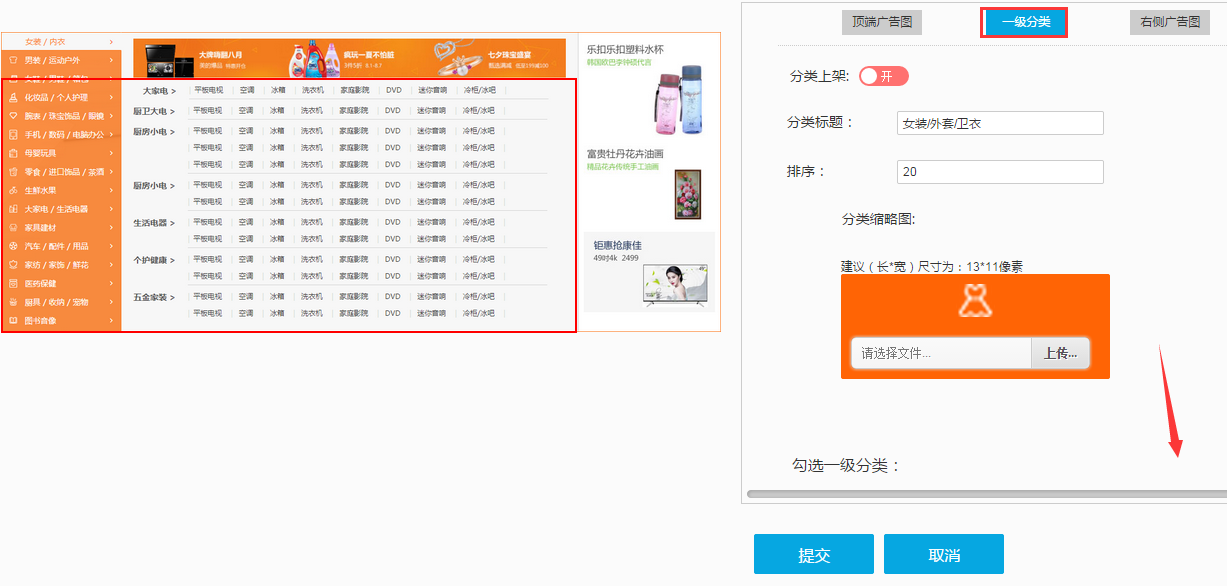Expand the 零食/进口饰品/茶酒 category arrow

coord(111,172)
